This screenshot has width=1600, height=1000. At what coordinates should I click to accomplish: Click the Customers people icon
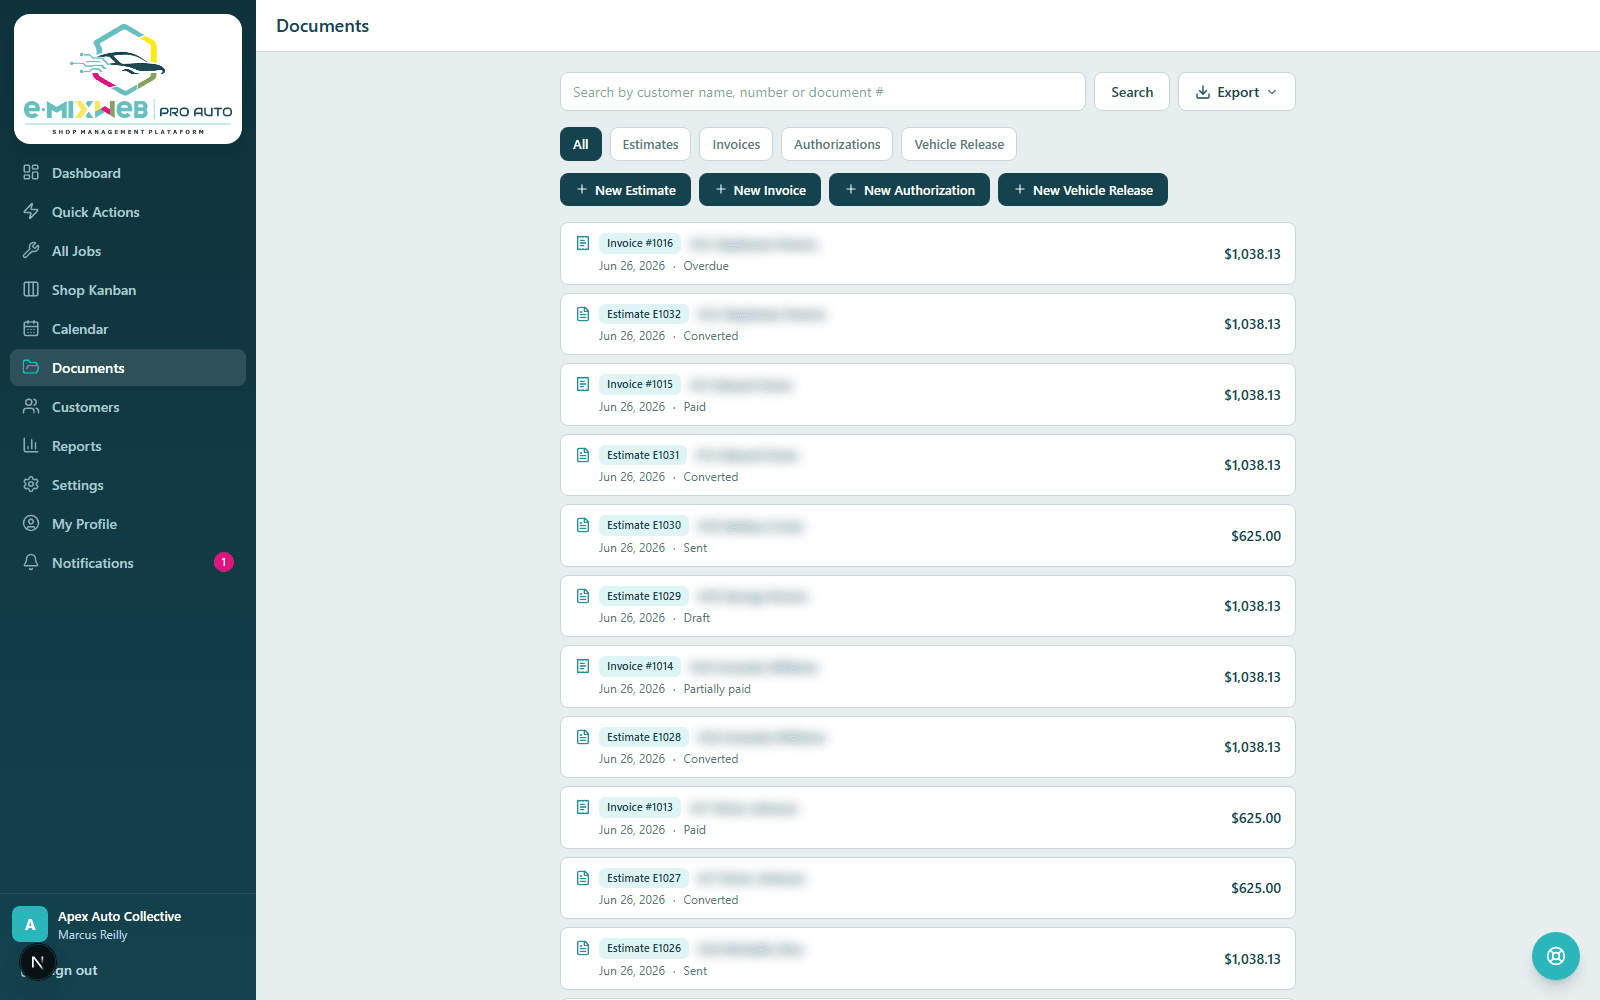pos(31,406)
